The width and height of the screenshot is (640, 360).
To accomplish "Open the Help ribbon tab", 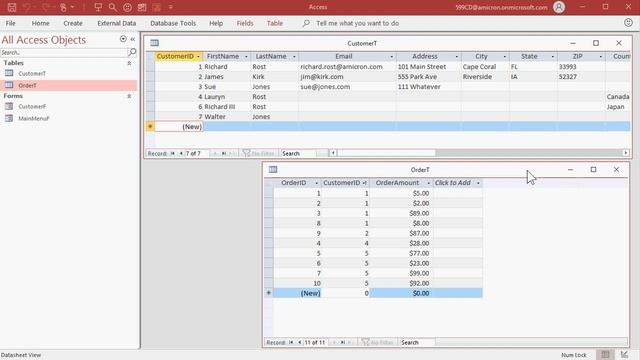I will pos(216,23).
